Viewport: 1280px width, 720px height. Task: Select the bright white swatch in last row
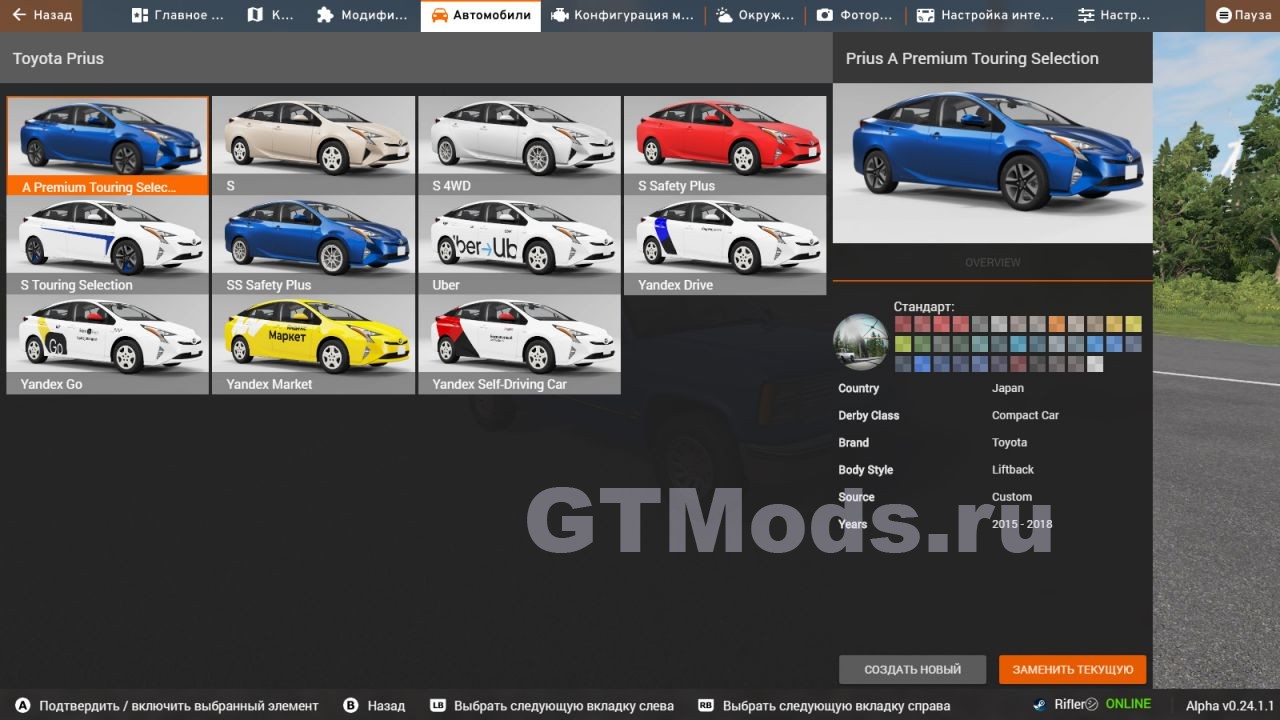pyautogui.click(x=1095, y=364)
